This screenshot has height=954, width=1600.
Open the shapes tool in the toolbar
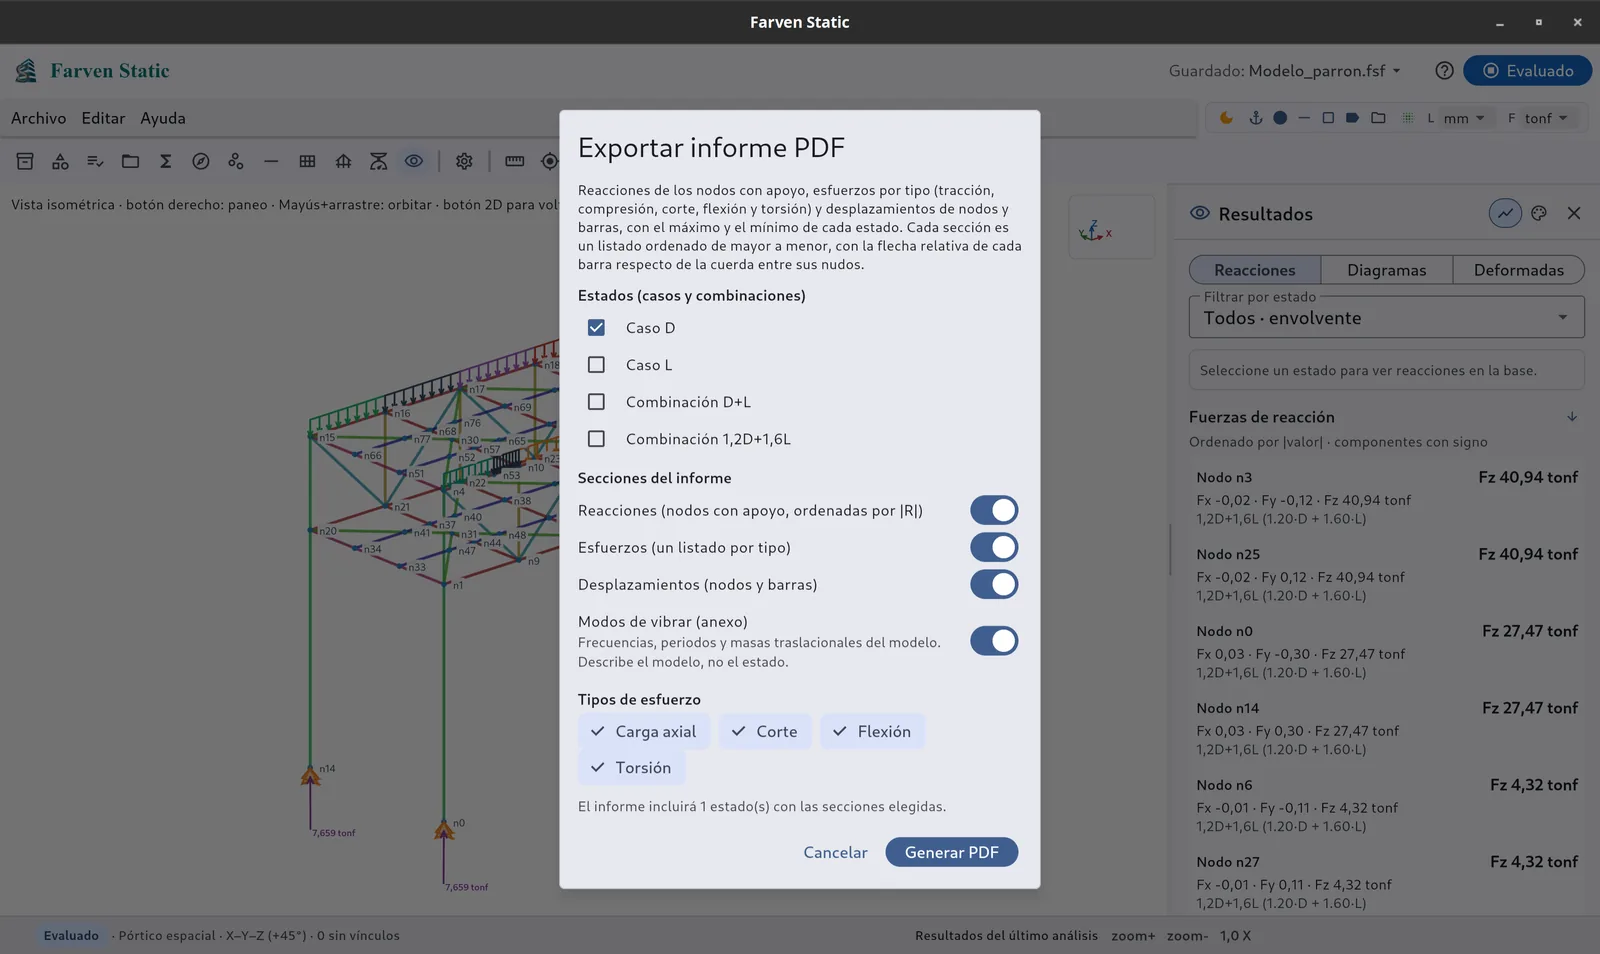[x=60, y=161]
